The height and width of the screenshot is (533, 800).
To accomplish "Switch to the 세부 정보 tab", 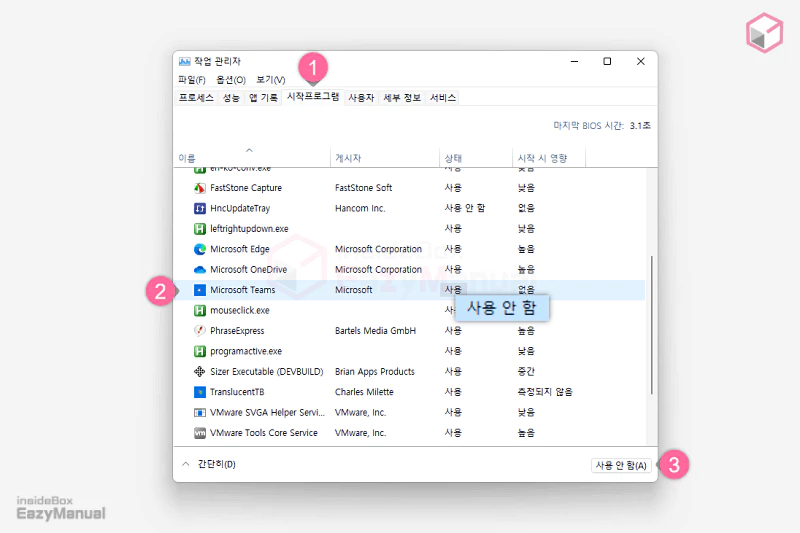I will (402, 98).
